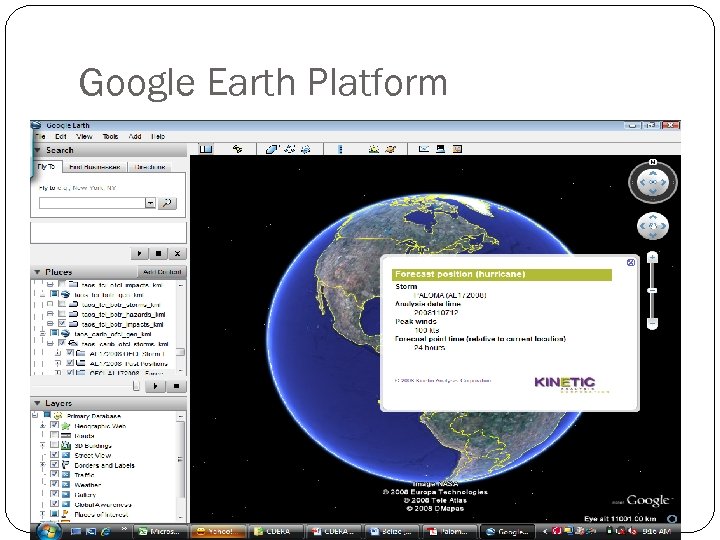Image resolution: width=720 pixels, height=540 pixels.
Task: Uncheck the Borders and Labels layer
Action: (x=54, y=464)
